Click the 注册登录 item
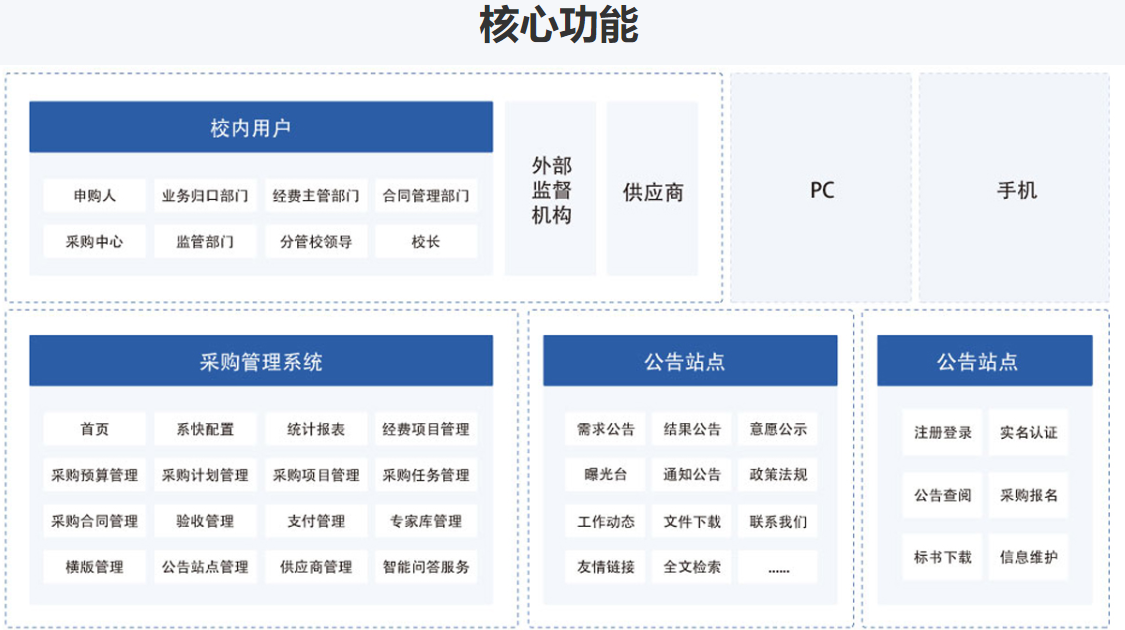 [942, 433]
